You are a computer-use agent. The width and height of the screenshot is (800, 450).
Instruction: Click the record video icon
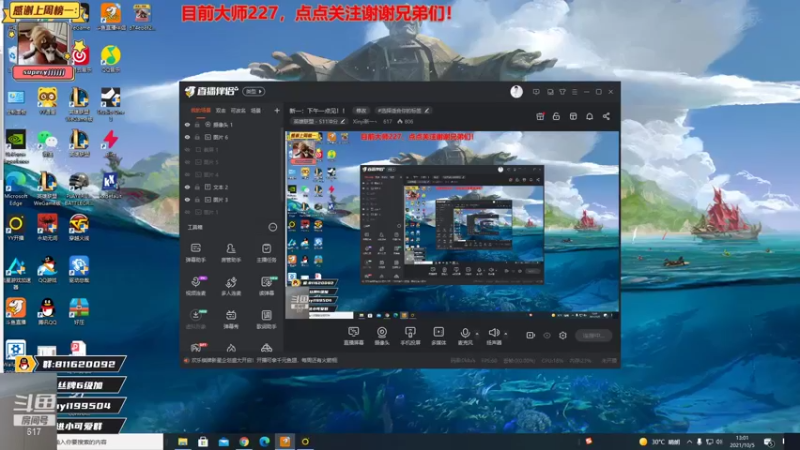tap(530, 335)
